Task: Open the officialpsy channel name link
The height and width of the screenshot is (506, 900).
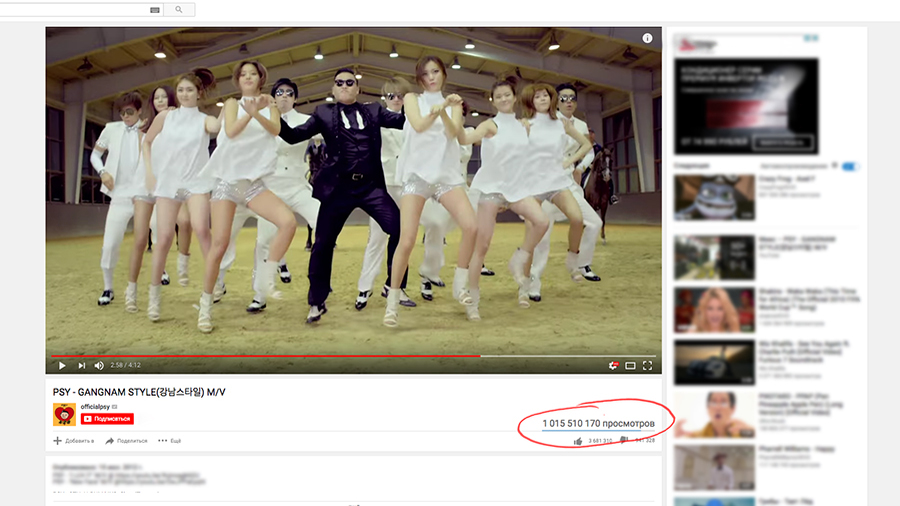Action: pyautogui.click(x=95, y=407)
